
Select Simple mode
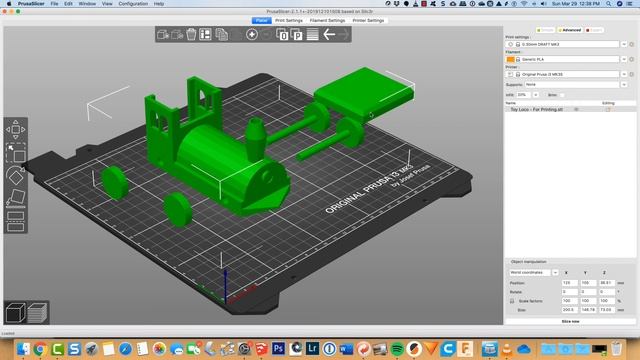pyautogui.click(x=545, y=30)
